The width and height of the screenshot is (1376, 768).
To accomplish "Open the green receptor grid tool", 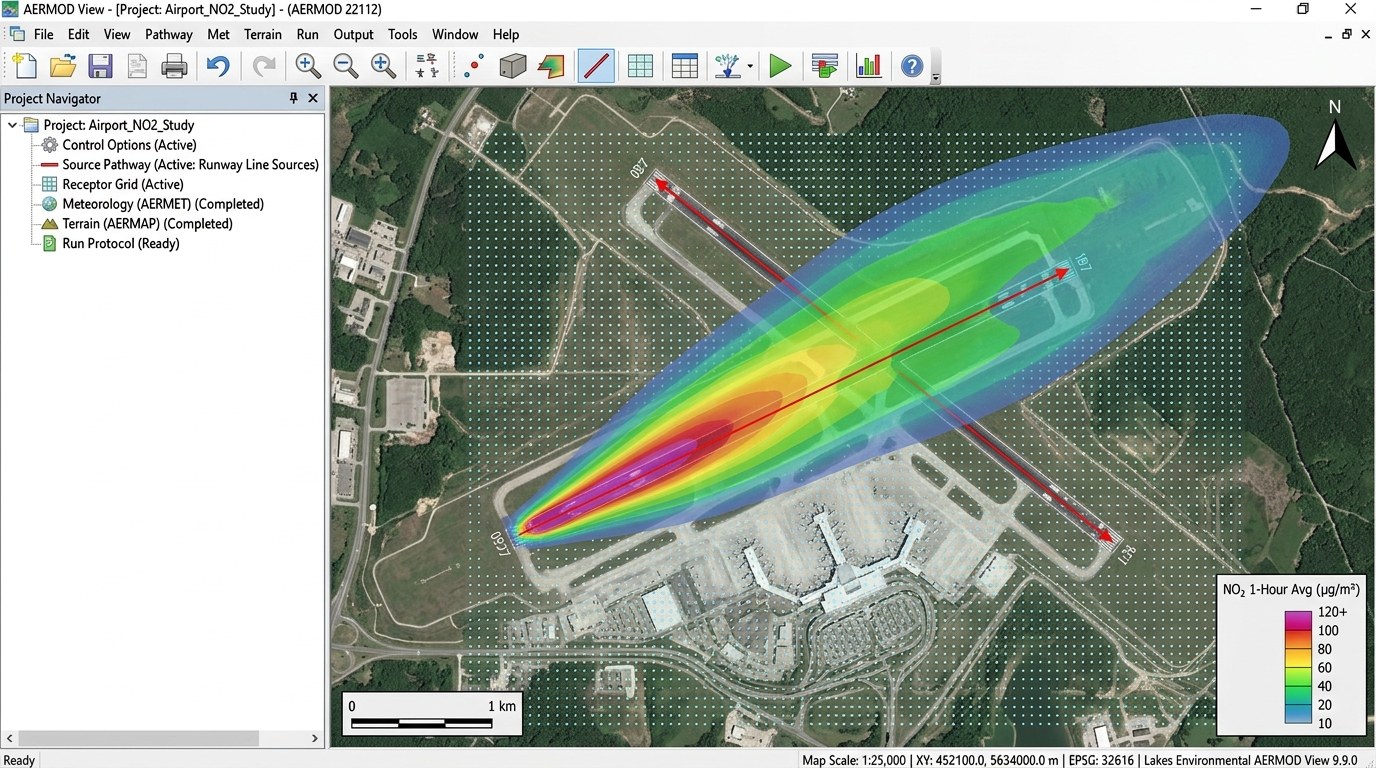I will pos(640,66).
